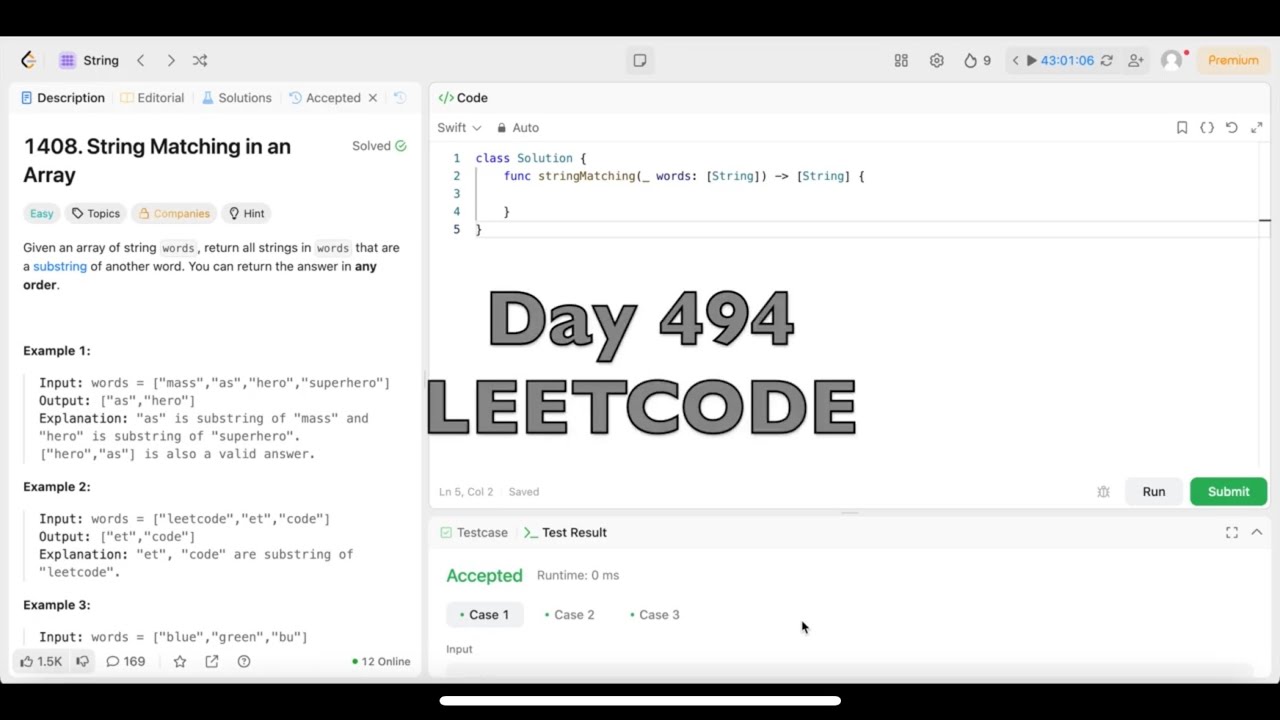The height and width of the screenshot is (720, 1280).
Task: Open the substring definition link
Action: coord(60,266)
